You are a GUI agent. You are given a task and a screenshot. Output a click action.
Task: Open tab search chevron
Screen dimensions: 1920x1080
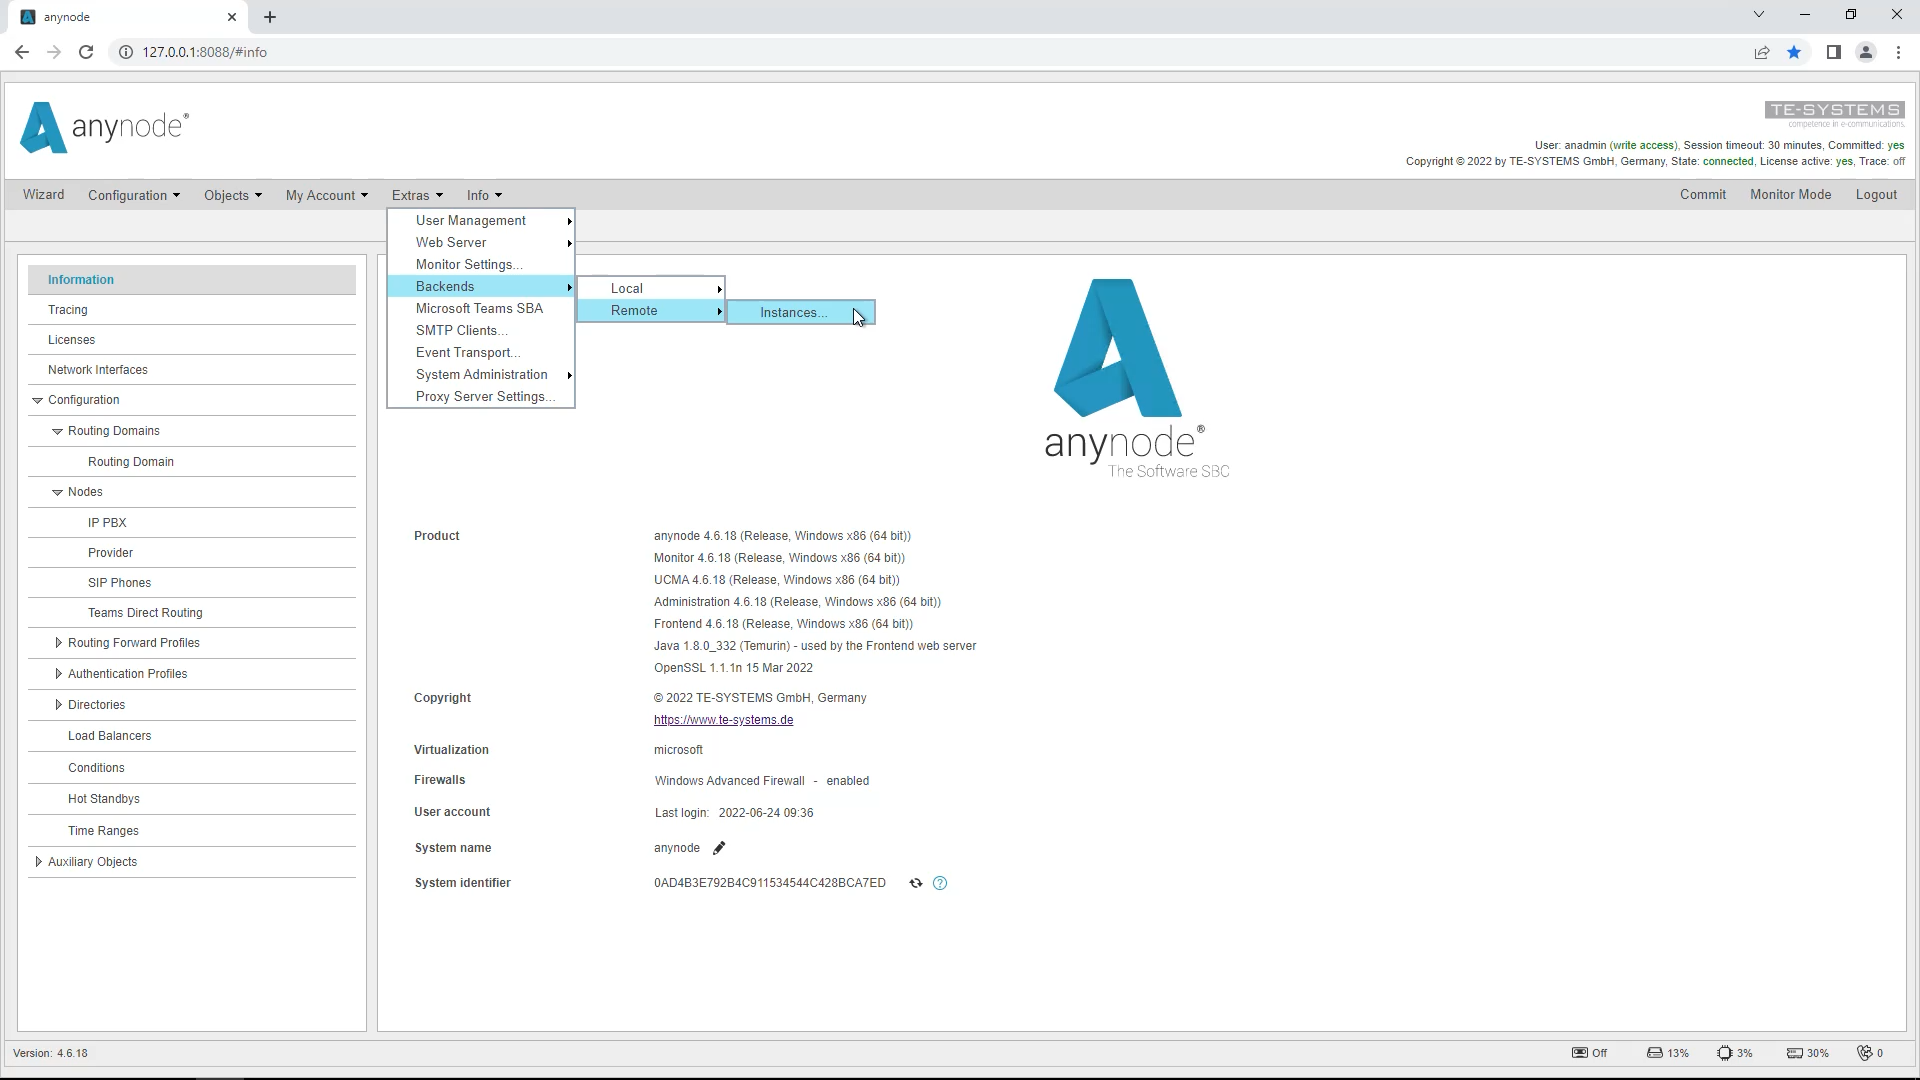coord(1759,14)
